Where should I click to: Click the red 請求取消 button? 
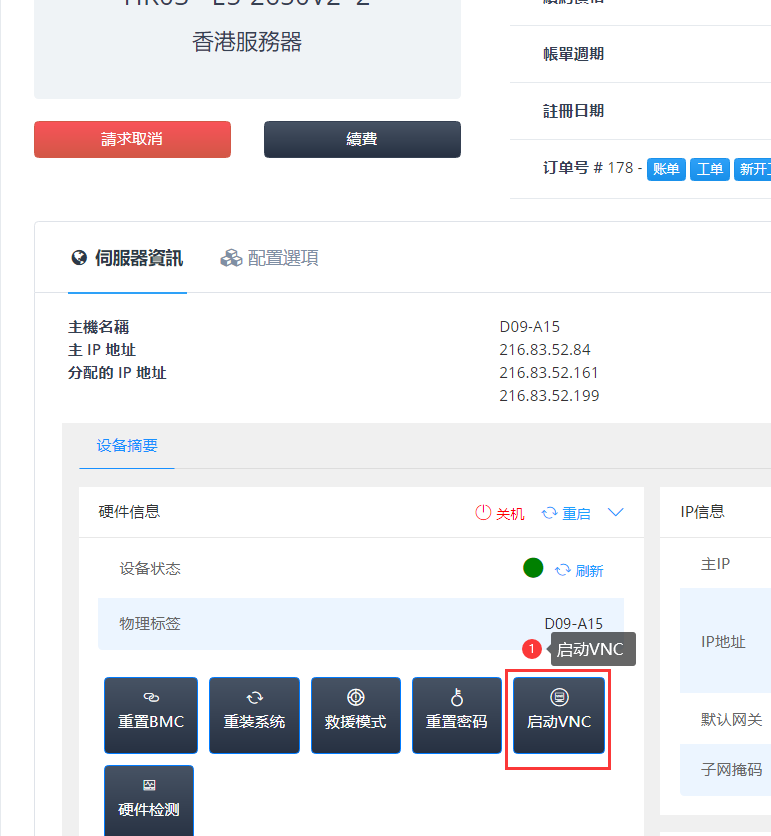pos(132,139)
